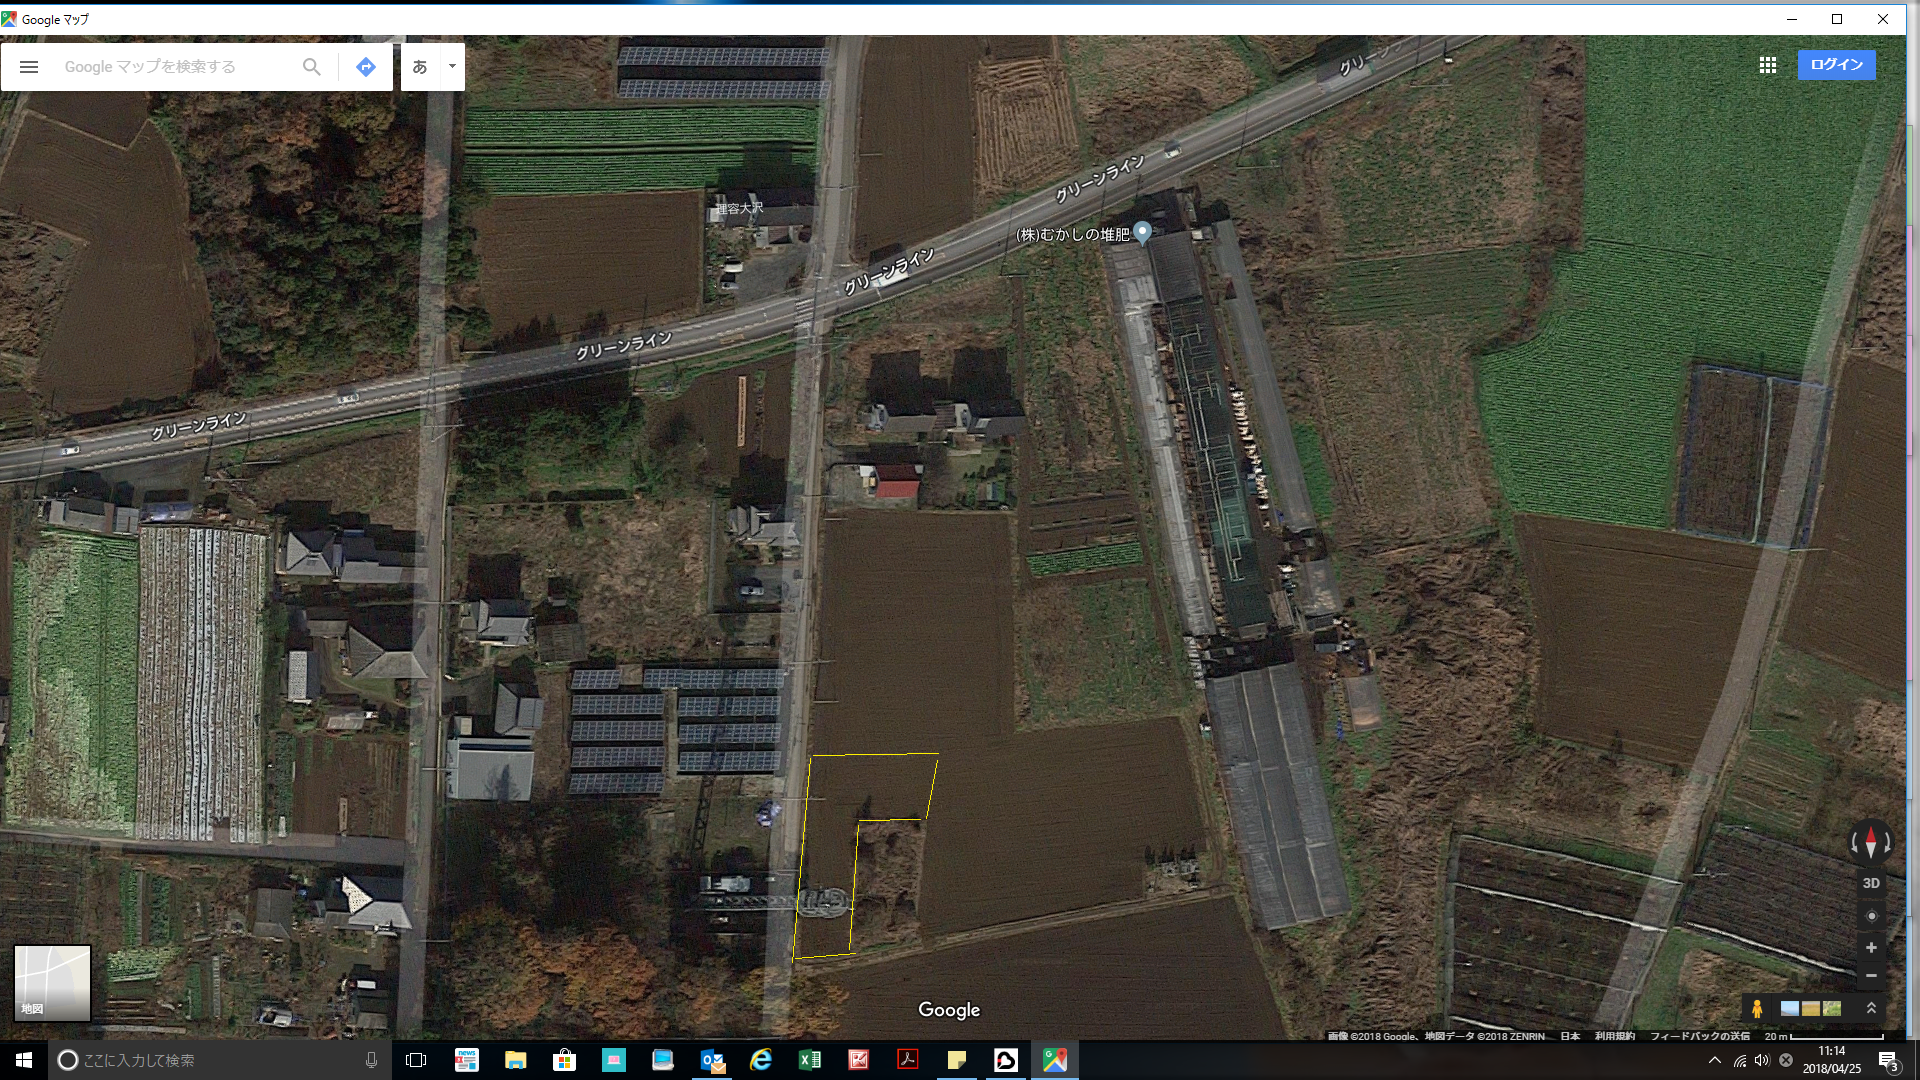
Task: Click the compass to reset north
Action: tap(1871, 843)
